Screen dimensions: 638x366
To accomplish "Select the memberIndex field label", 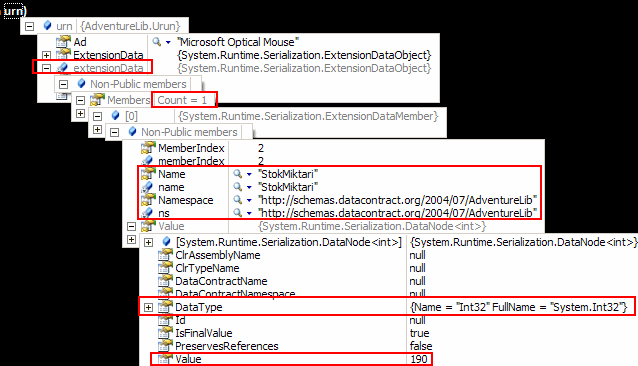I will pyautogui.click(x=191, y=161).
